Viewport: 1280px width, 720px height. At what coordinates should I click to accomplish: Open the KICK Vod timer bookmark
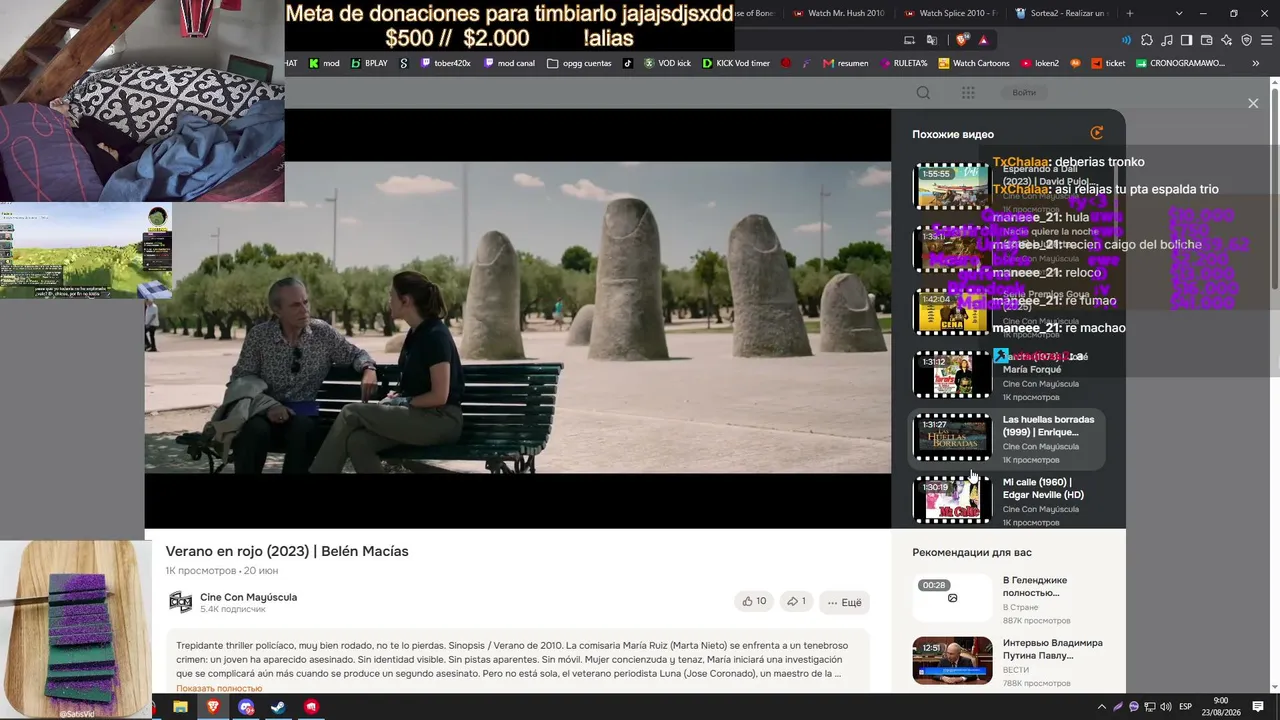coord(736,63)
